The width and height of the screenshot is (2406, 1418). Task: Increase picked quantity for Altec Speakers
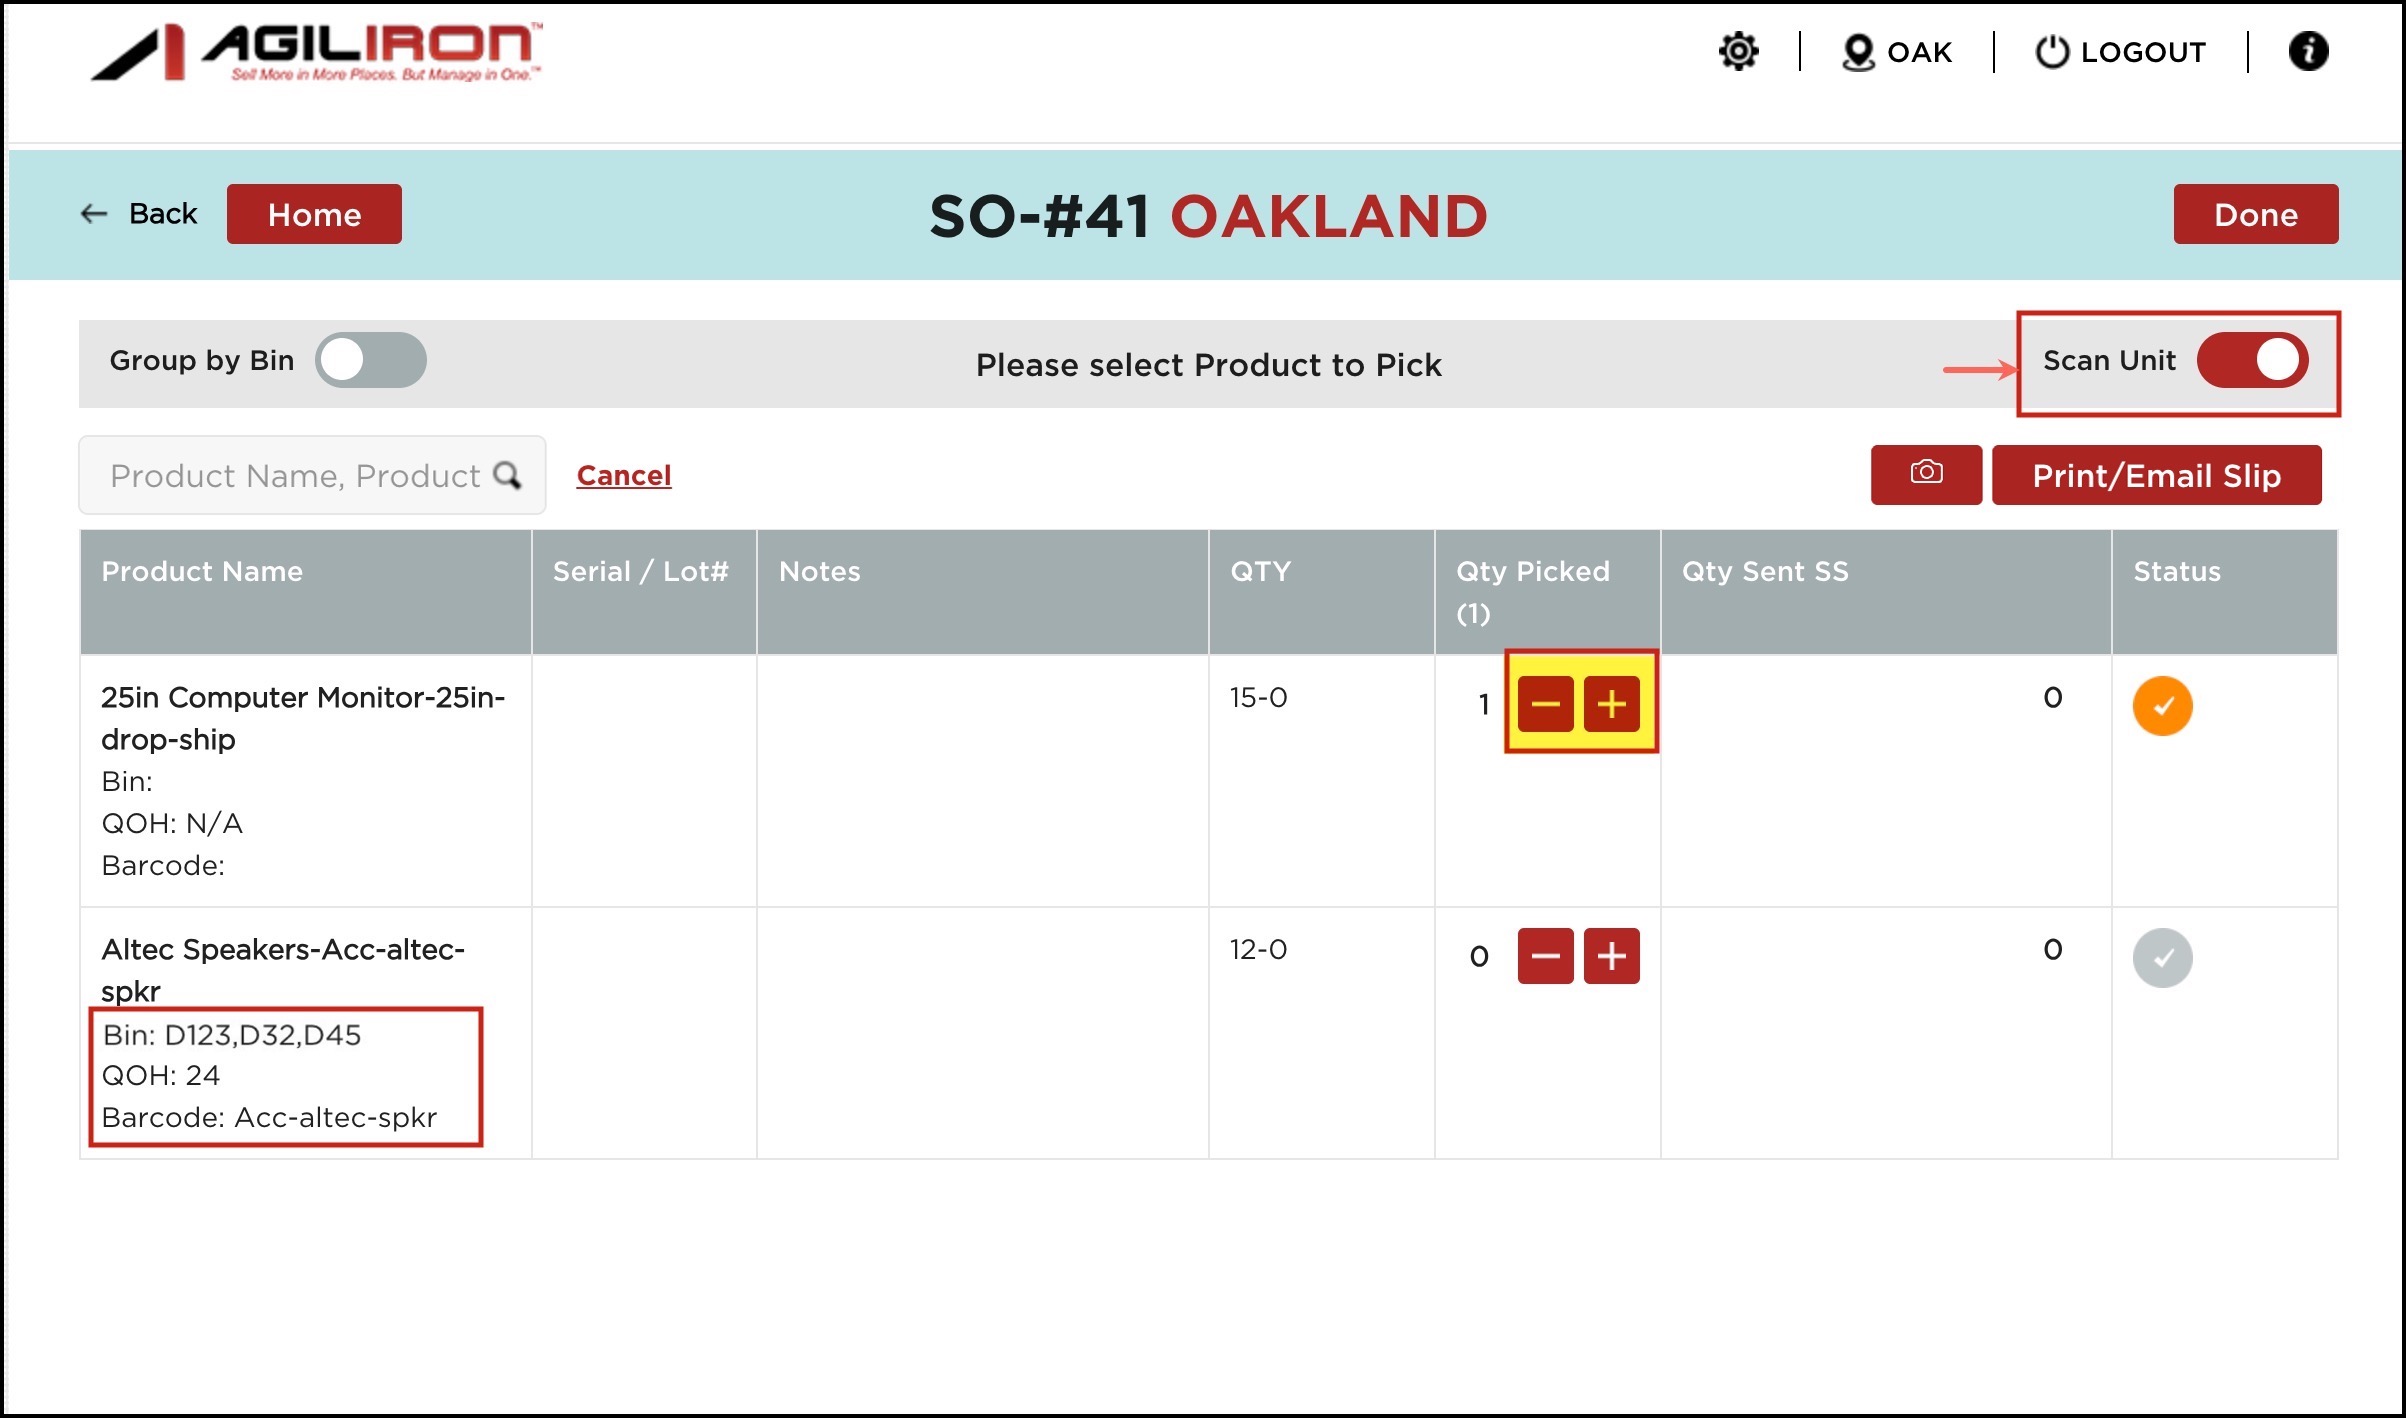[1610, 956]
